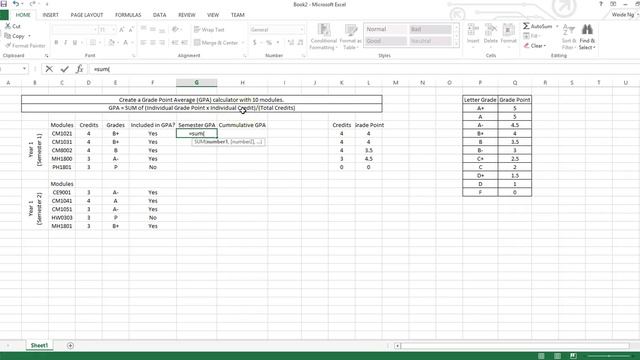Open the VIEW ribbon tab
This screenshot has height=360, width=640.
213,15
